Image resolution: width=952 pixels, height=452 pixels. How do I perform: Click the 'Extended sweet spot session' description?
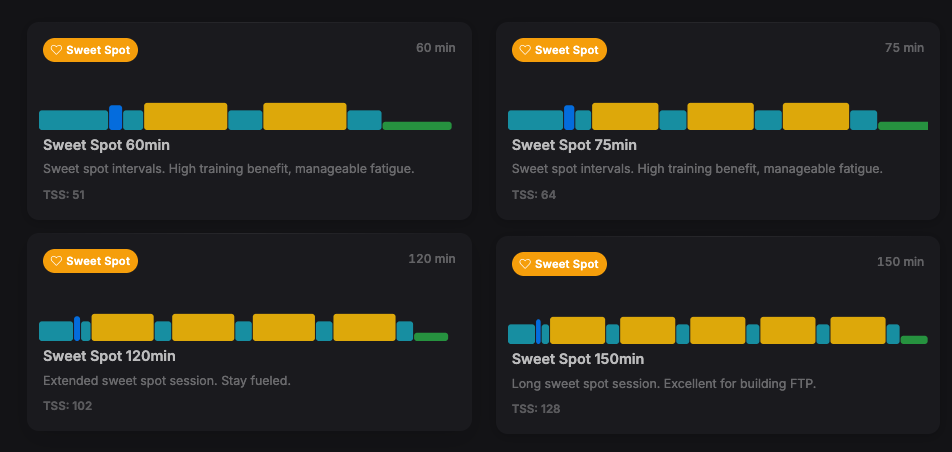coord(167,381)
